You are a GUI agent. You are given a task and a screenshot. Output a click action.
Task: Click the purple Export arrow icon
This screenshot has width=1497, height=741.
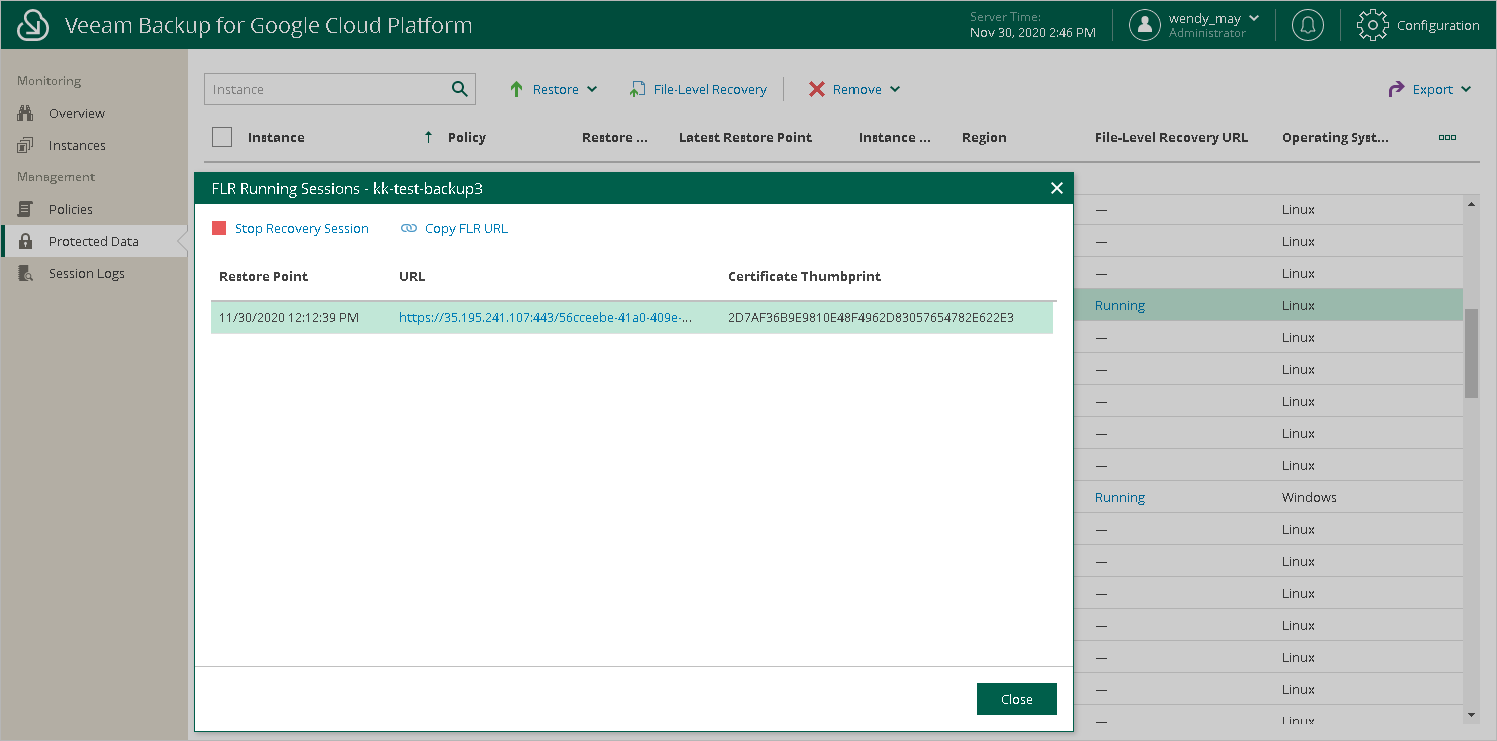[1396, 89]
